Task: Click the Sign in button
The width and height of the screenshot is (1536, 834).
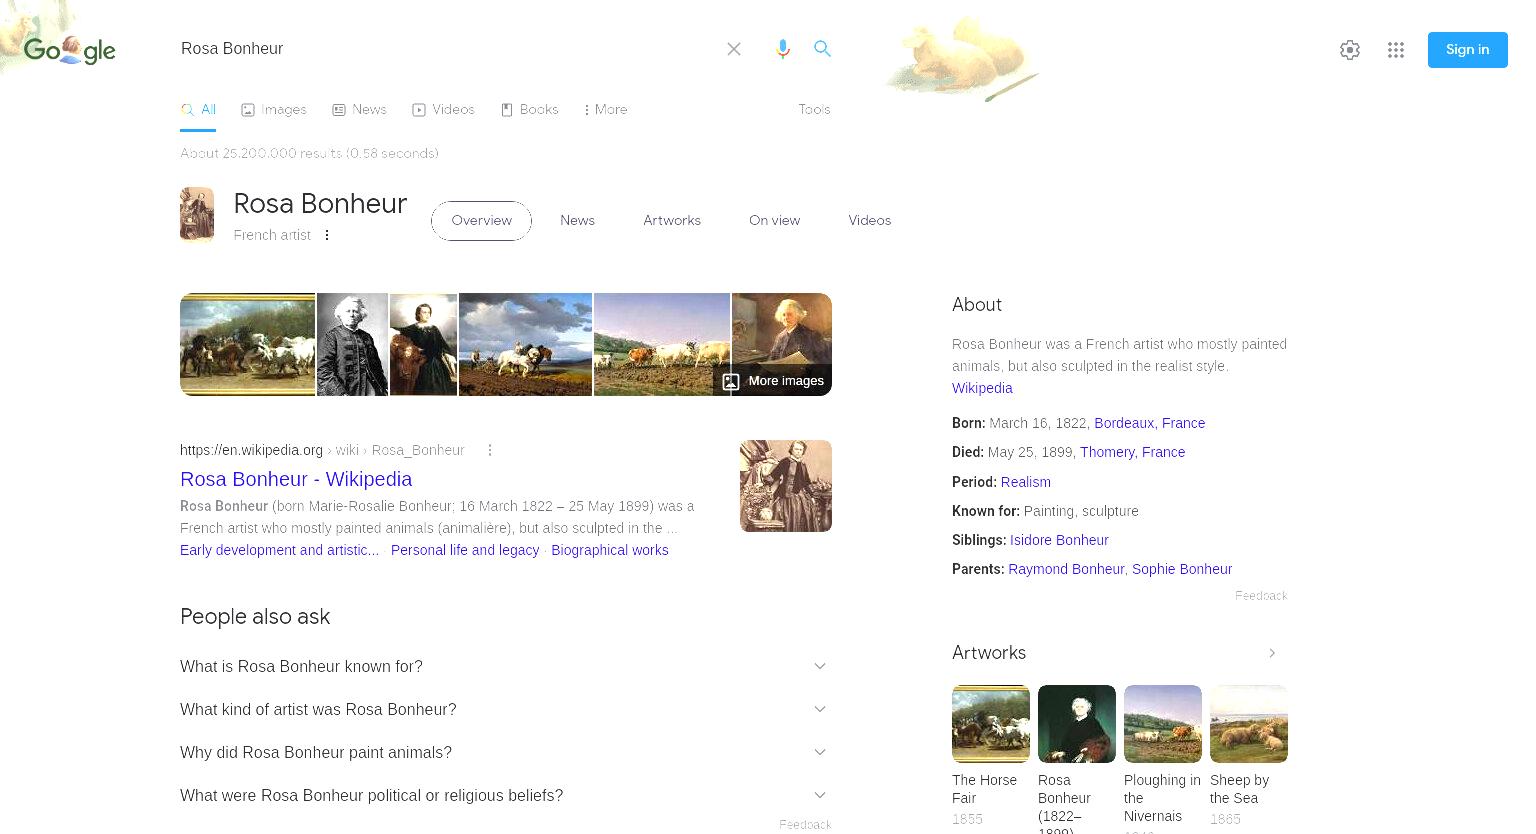Action: (x=1467, y=50)
